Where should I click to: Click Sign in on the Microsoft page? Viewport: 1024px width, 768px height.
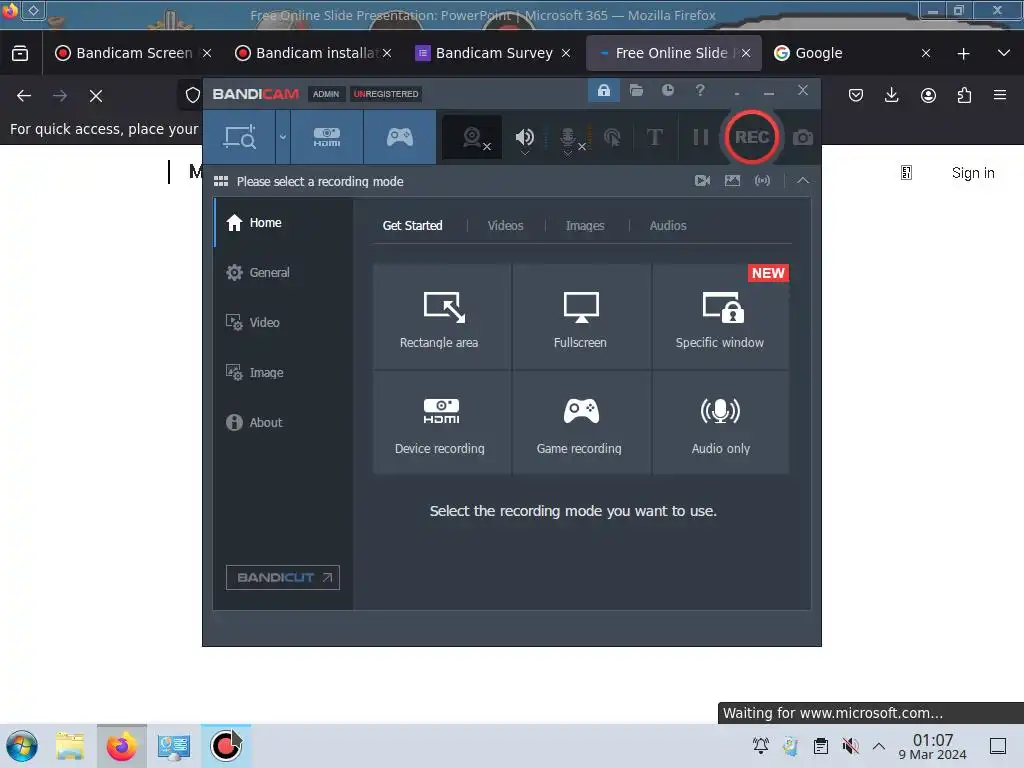tap(972, 173)
